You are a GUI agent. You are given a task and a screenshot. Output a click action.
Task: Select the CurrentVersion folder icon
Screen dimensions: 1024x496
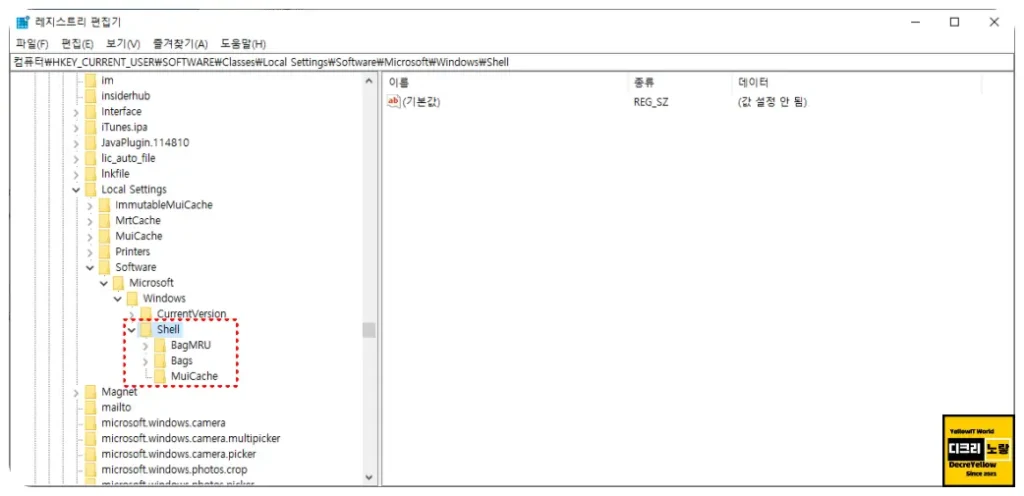tap(146, 314)
